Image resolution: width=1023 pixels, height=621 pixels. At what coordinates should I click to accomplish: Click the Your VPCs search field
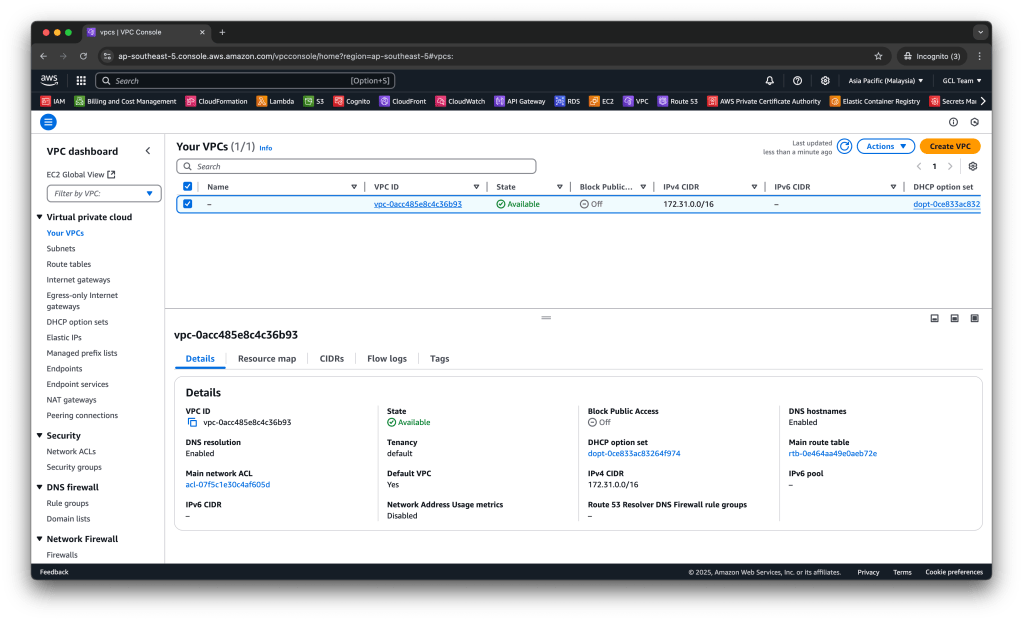click(x=356, y=166)
